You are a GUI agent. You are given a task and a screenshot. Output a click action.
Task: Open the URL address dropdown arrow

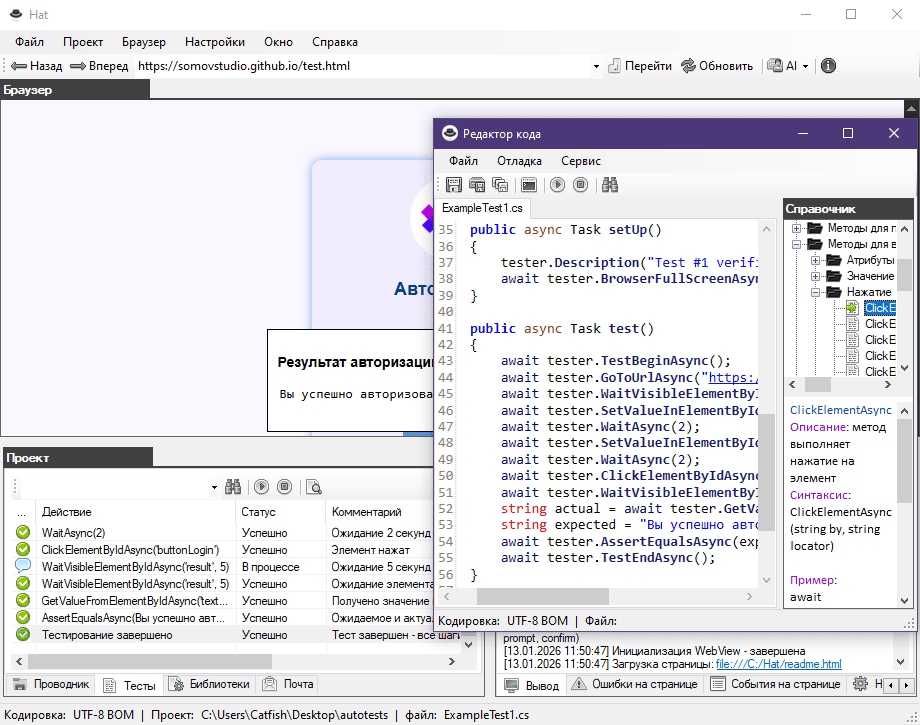click(x=597, y=66)
